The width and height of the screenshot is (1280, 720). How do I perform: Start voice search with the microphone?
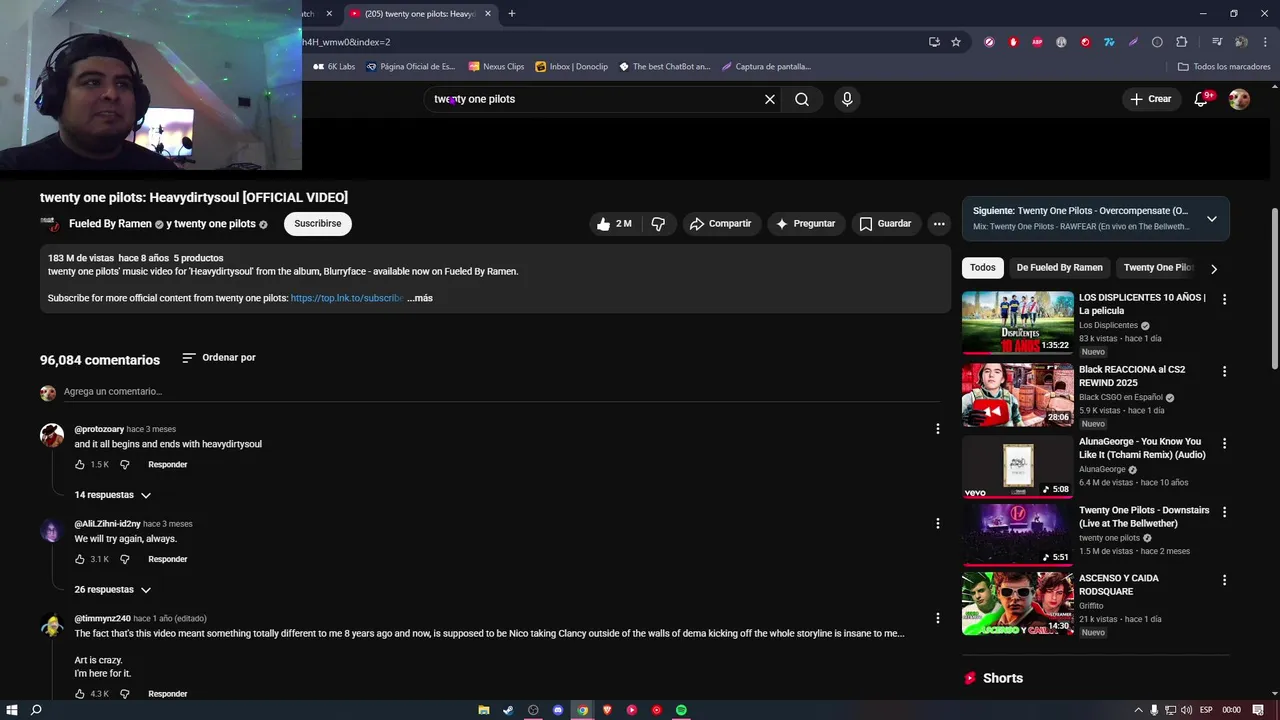click(x=847, y=99)
